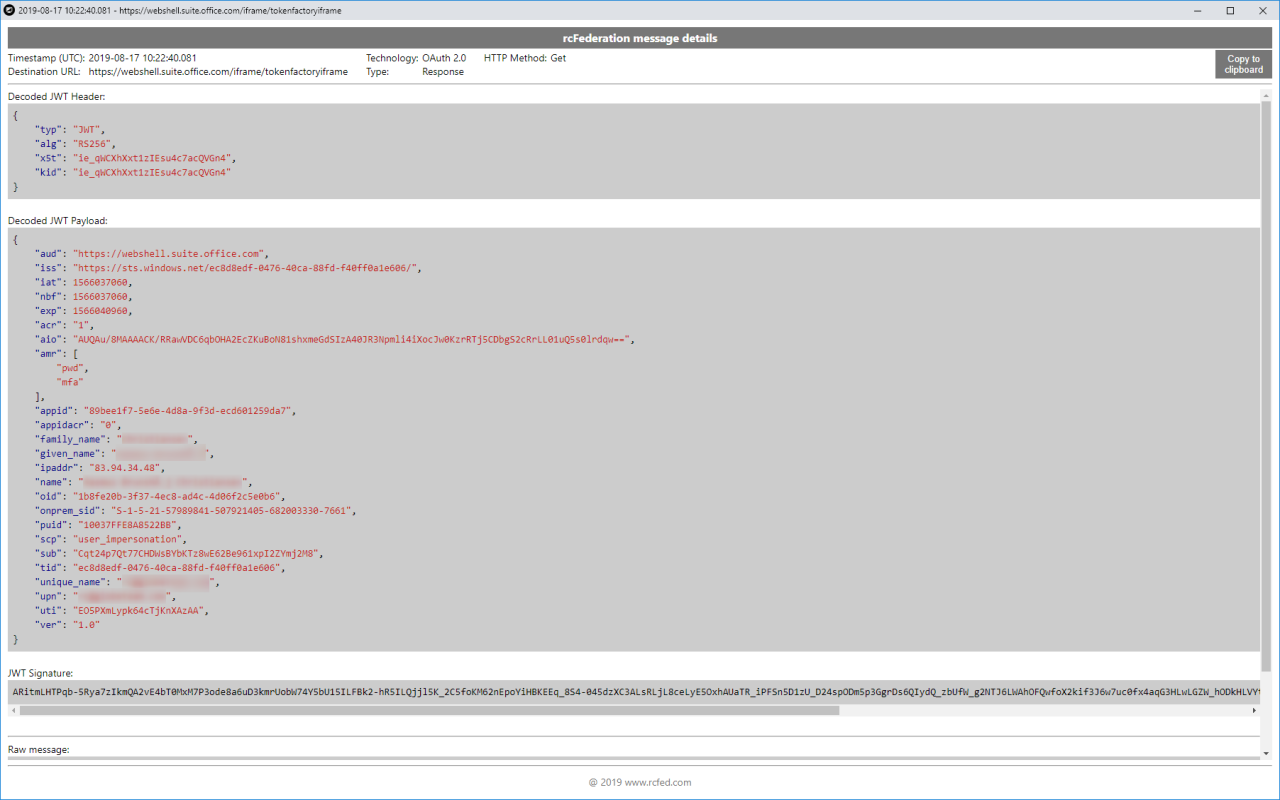Click the "sub" claim line
1280x800 pixels.
tap(181, 553)
